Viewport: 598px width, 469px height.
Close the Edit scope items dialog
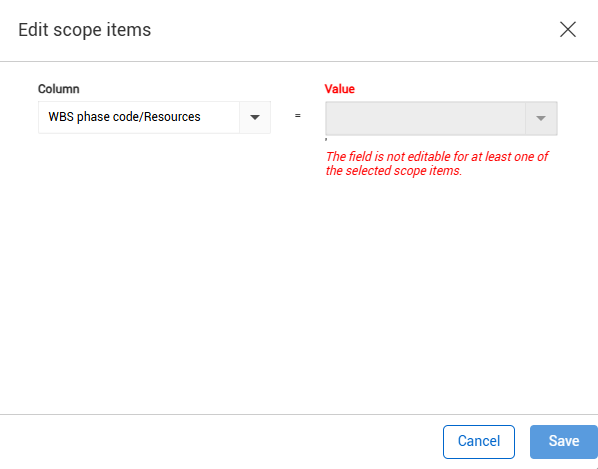567,29
